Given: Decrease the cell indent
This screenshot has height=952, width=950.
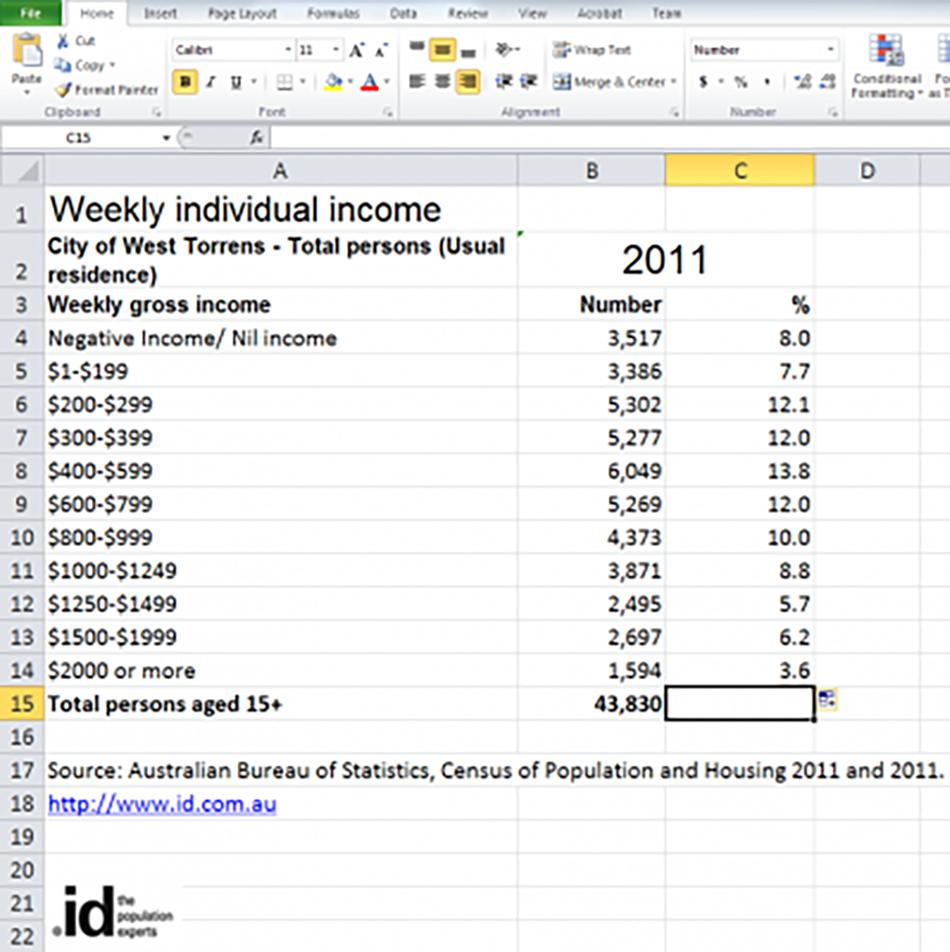Looking at the screenshot, I should tap(503, 81).
